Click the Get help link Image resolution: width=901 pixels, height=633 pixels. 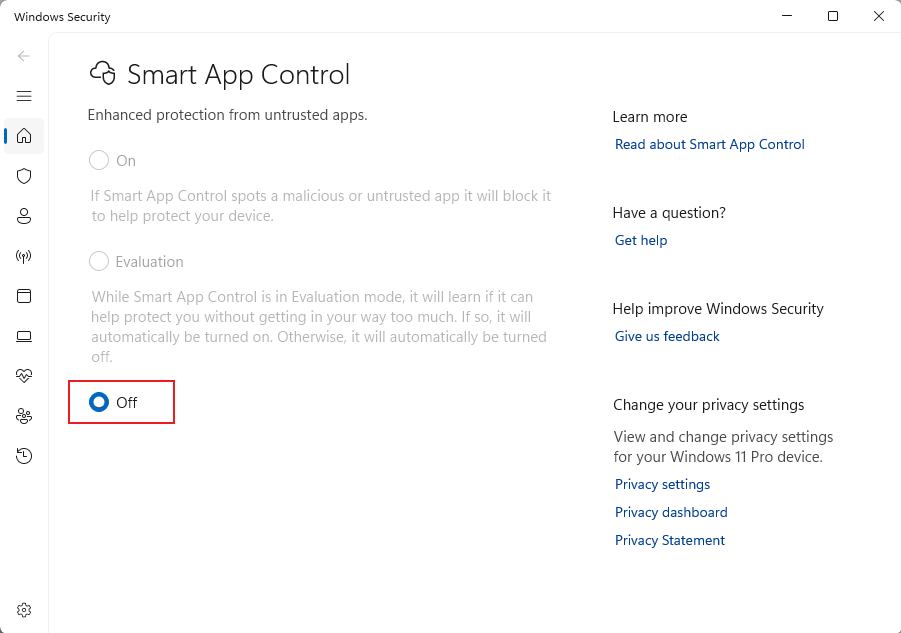pyautogui.click(x=641, y=241)
